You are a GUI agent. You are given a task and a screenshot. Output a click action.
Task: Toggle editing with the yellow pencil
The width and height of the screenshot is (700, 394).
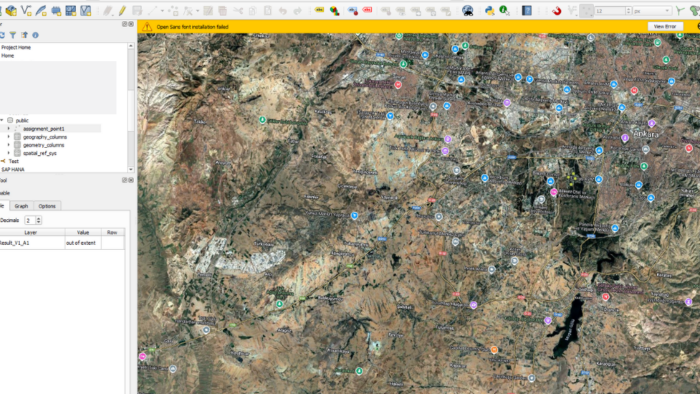pos(122,10)
